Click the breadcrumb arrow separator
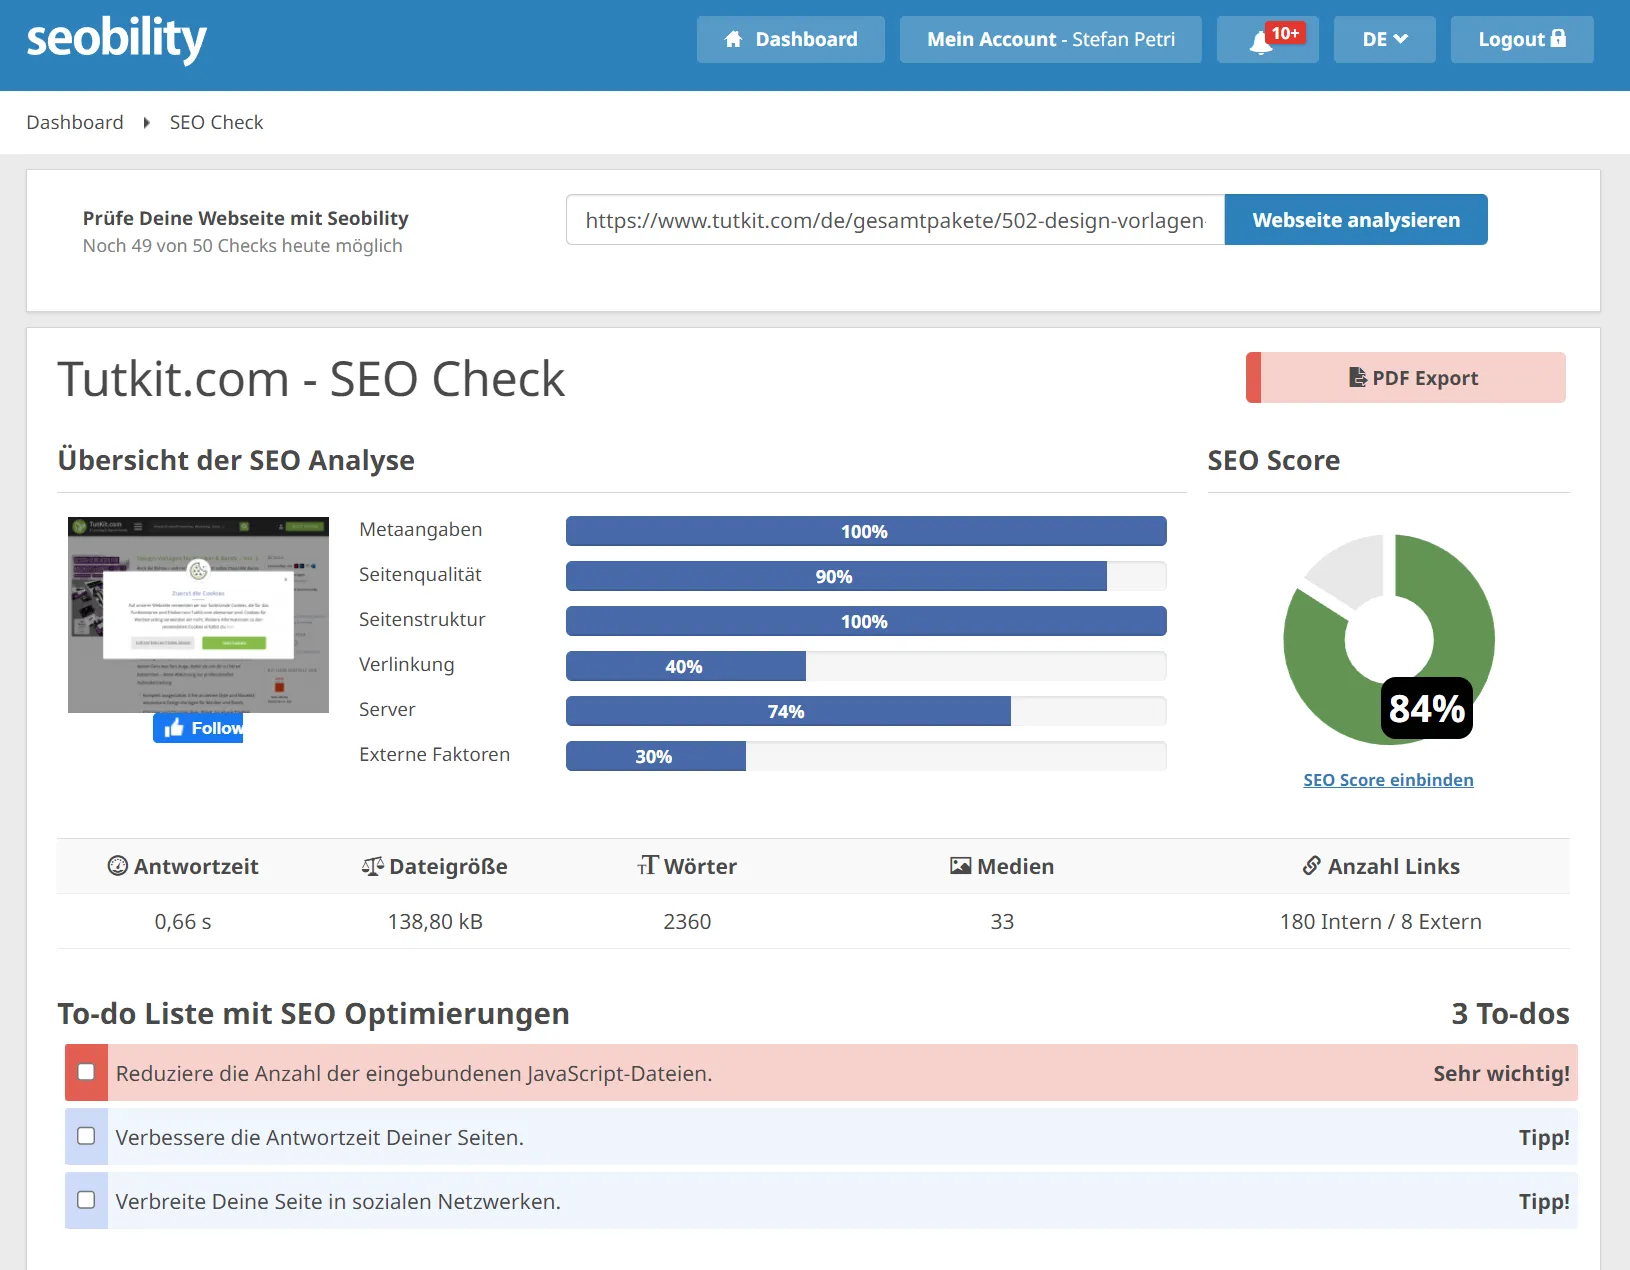This screenshot has width=1630, height=1270. pyautogui.click(x=146, y=123)
